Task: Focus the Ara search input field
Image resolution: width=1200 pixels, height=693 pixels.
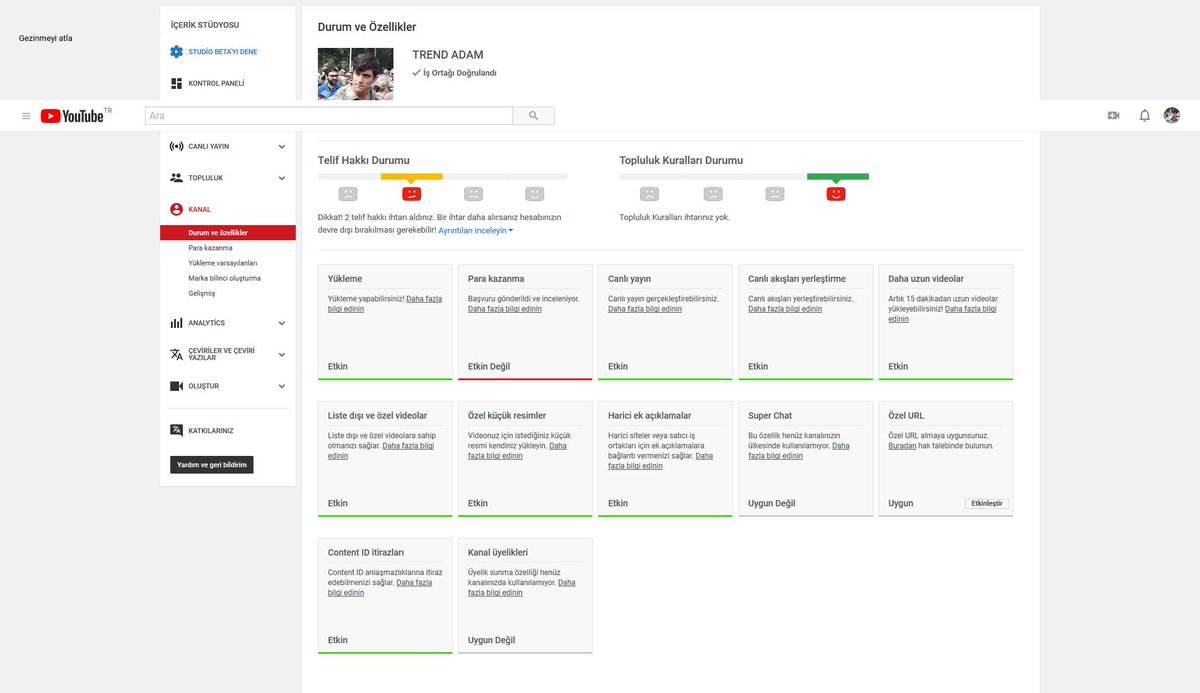Action: pyautogui.click(x=329, y=116)
